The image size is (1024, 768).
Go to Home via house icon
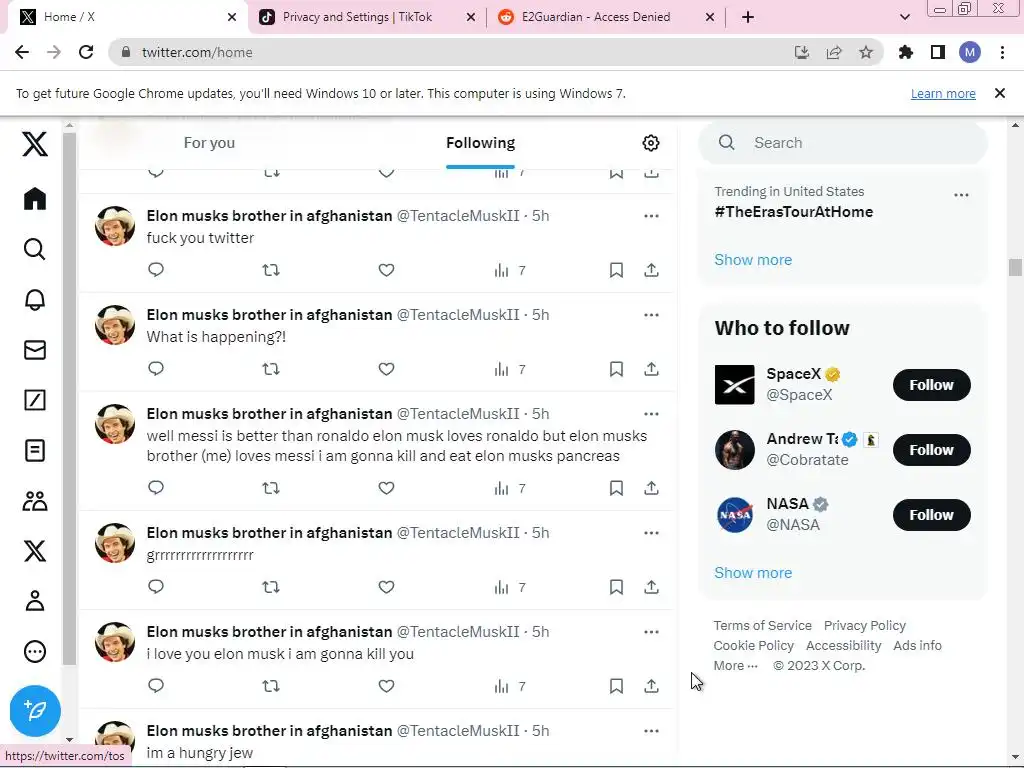(x=35, y=199)
